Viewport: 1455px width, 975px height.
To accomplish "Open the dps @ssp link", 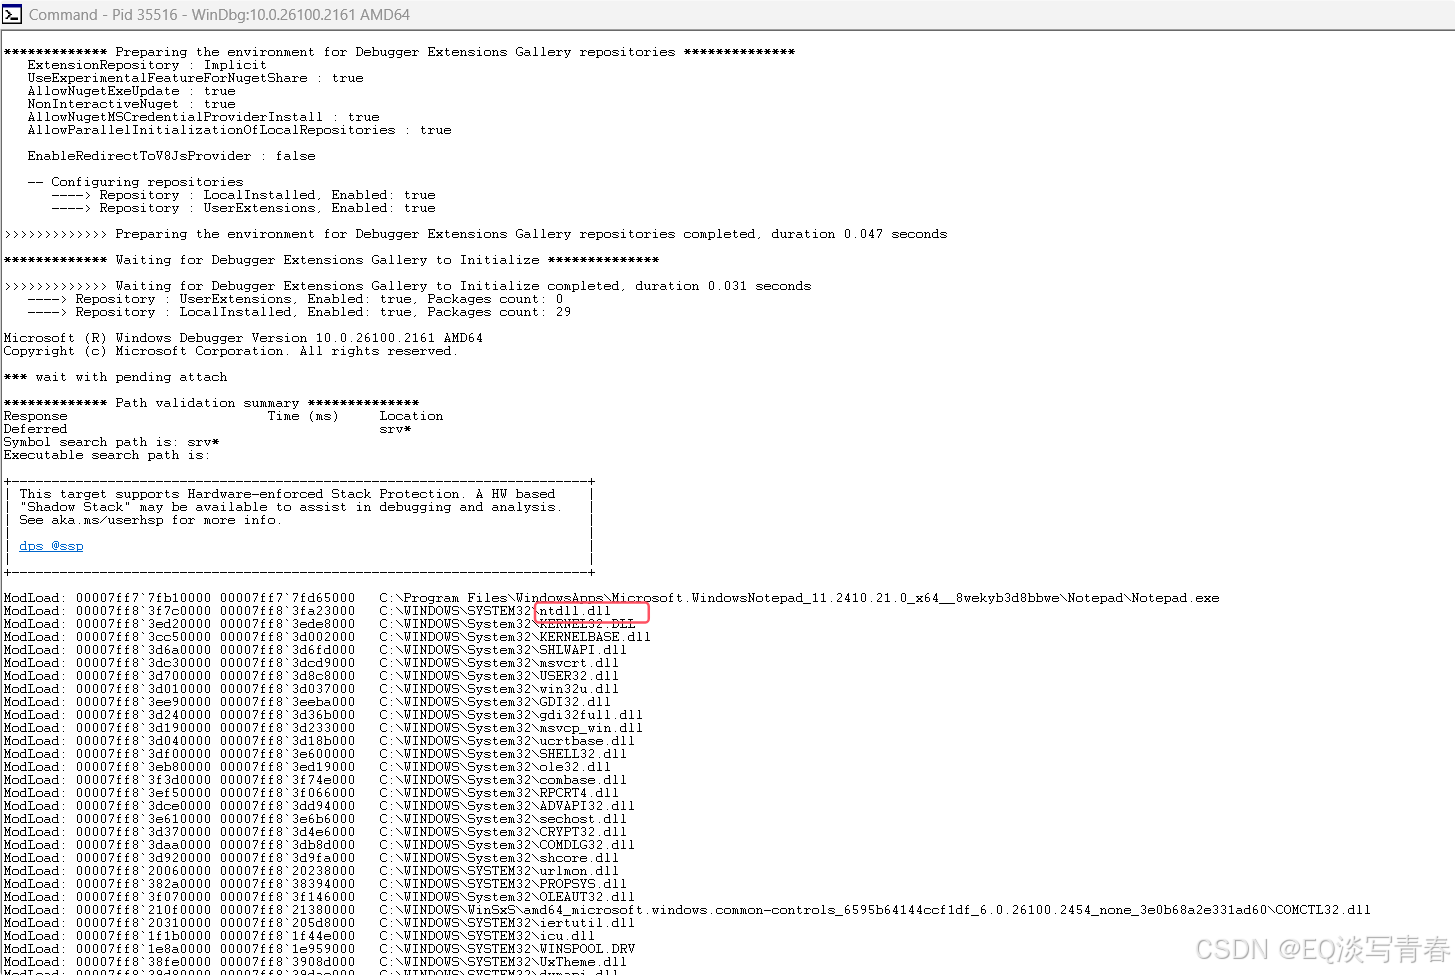I will 51,546.
